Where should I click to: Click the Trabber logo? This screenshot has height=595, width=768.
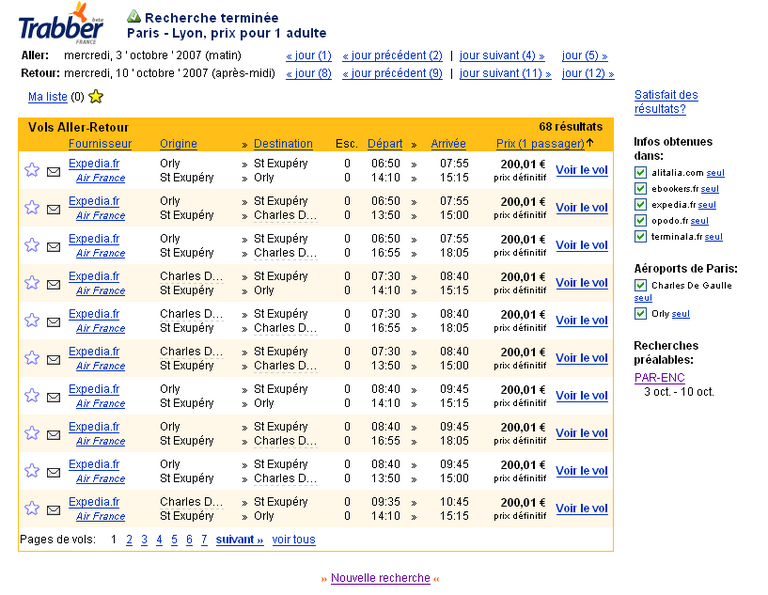pos(61,24)
